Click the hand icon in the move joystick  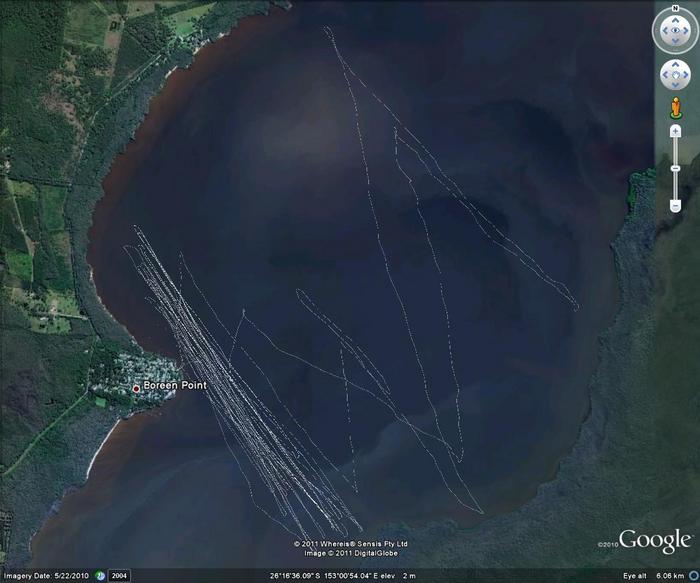(x=675, y=75)
